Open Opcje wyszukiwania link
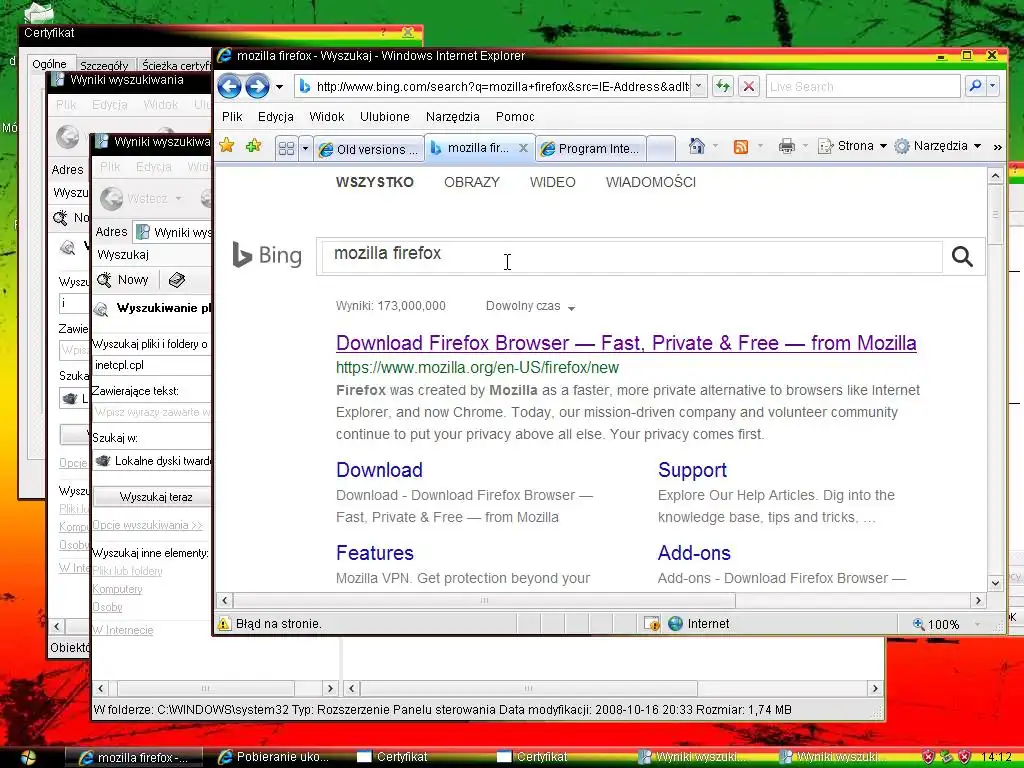This screenshot has width=1024, height=768. pyautogui.click(x=148, y=525)
